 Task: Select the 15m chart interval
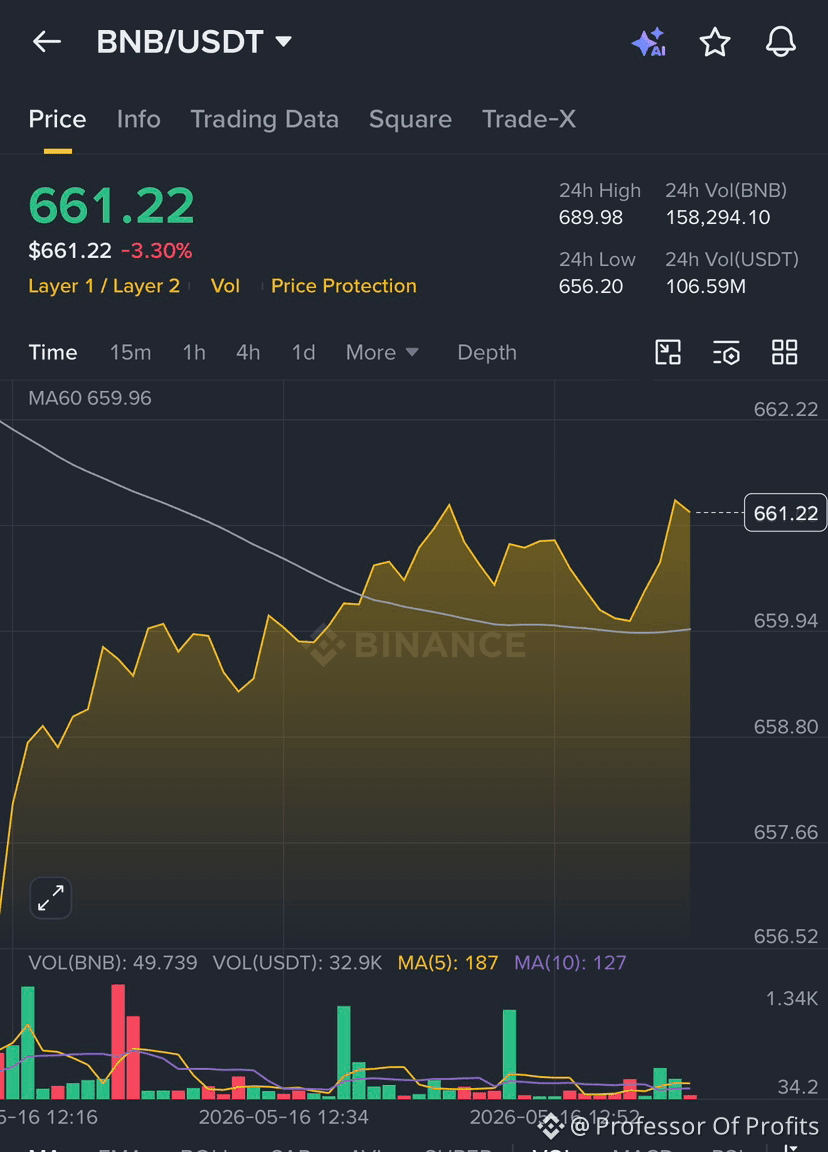tap(130, 353)
